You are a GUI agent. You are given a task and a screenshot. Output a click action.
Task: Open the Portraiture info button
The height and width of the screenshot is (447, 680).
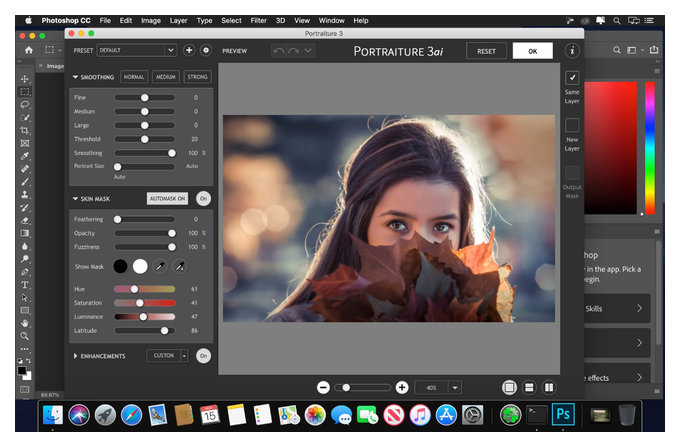(572, 51)
